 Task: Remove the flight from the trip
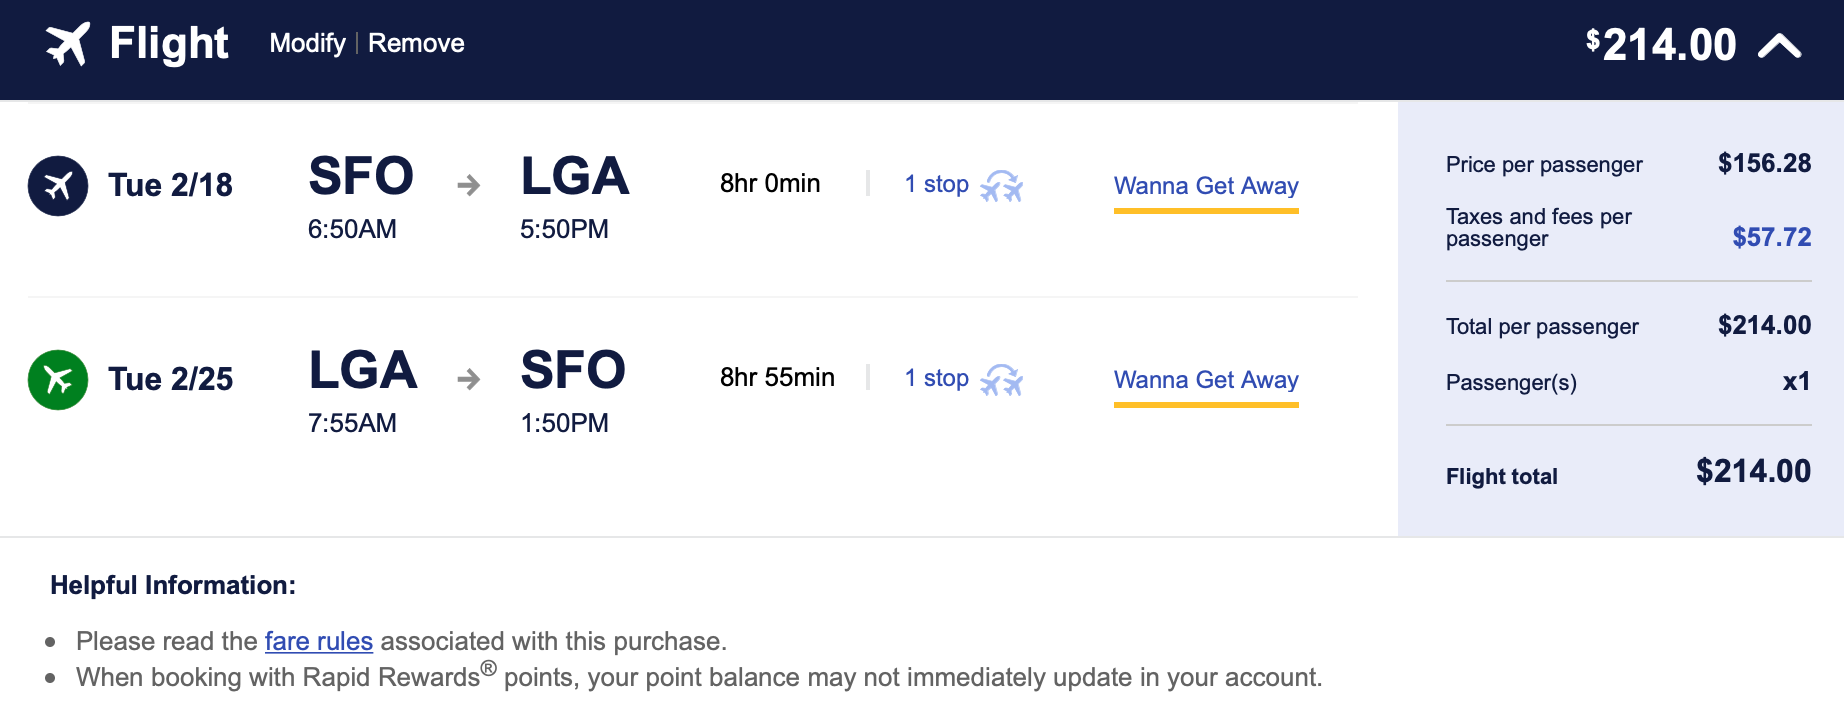point(416,43)
